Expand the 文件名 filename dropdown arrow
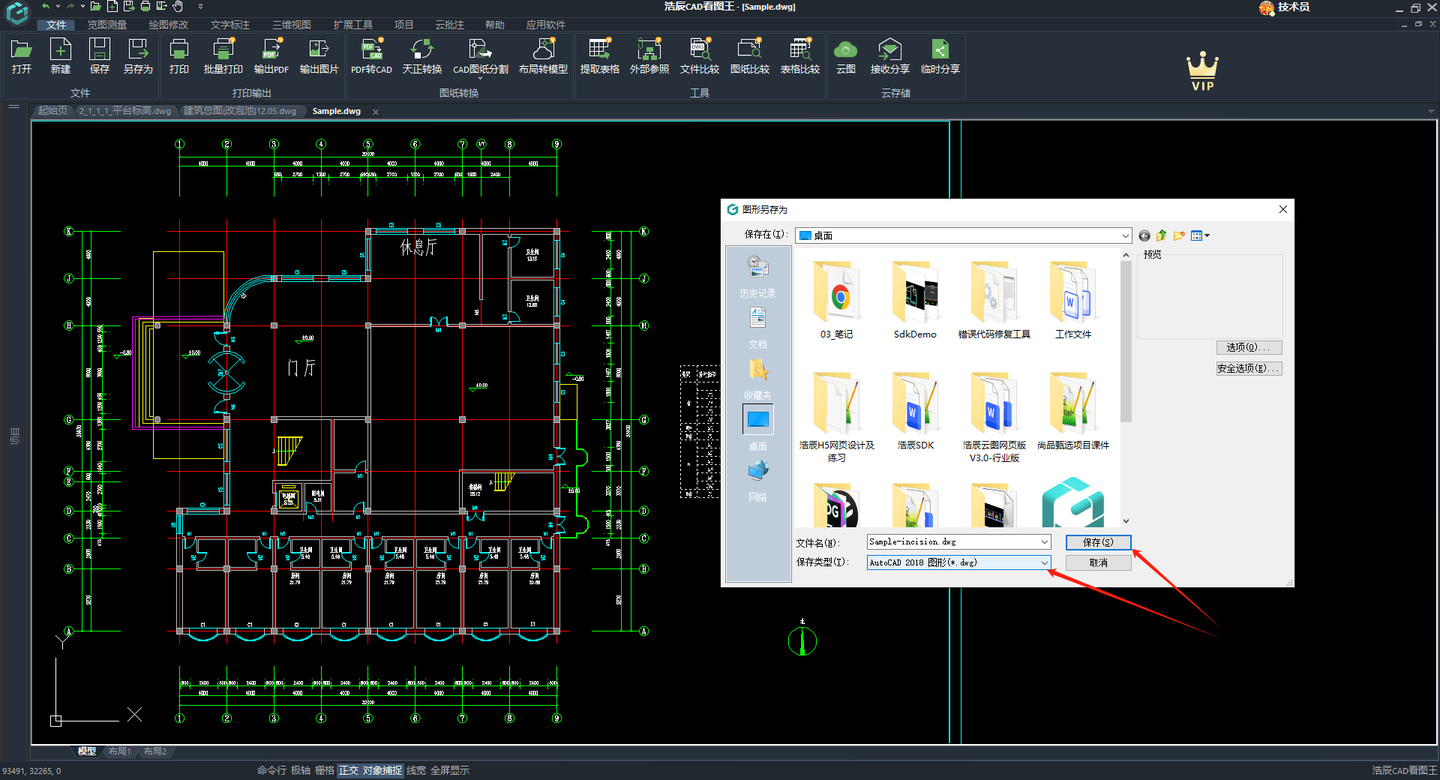1440x780 pixels. 1045,542
